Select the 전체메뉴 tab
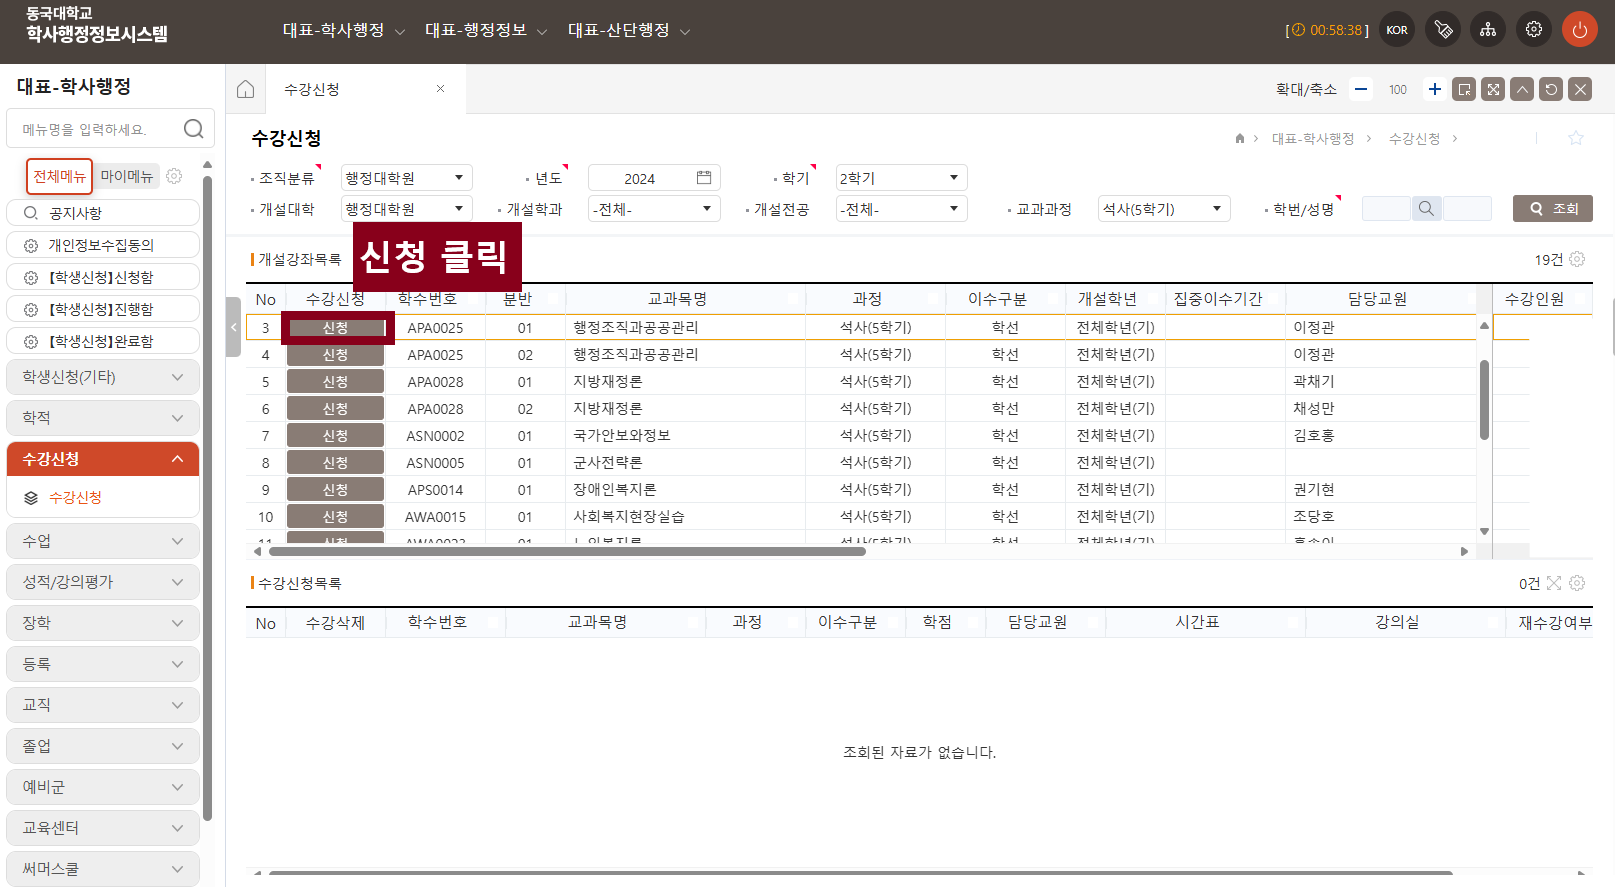1615x887 pixels. click(59, 176)
